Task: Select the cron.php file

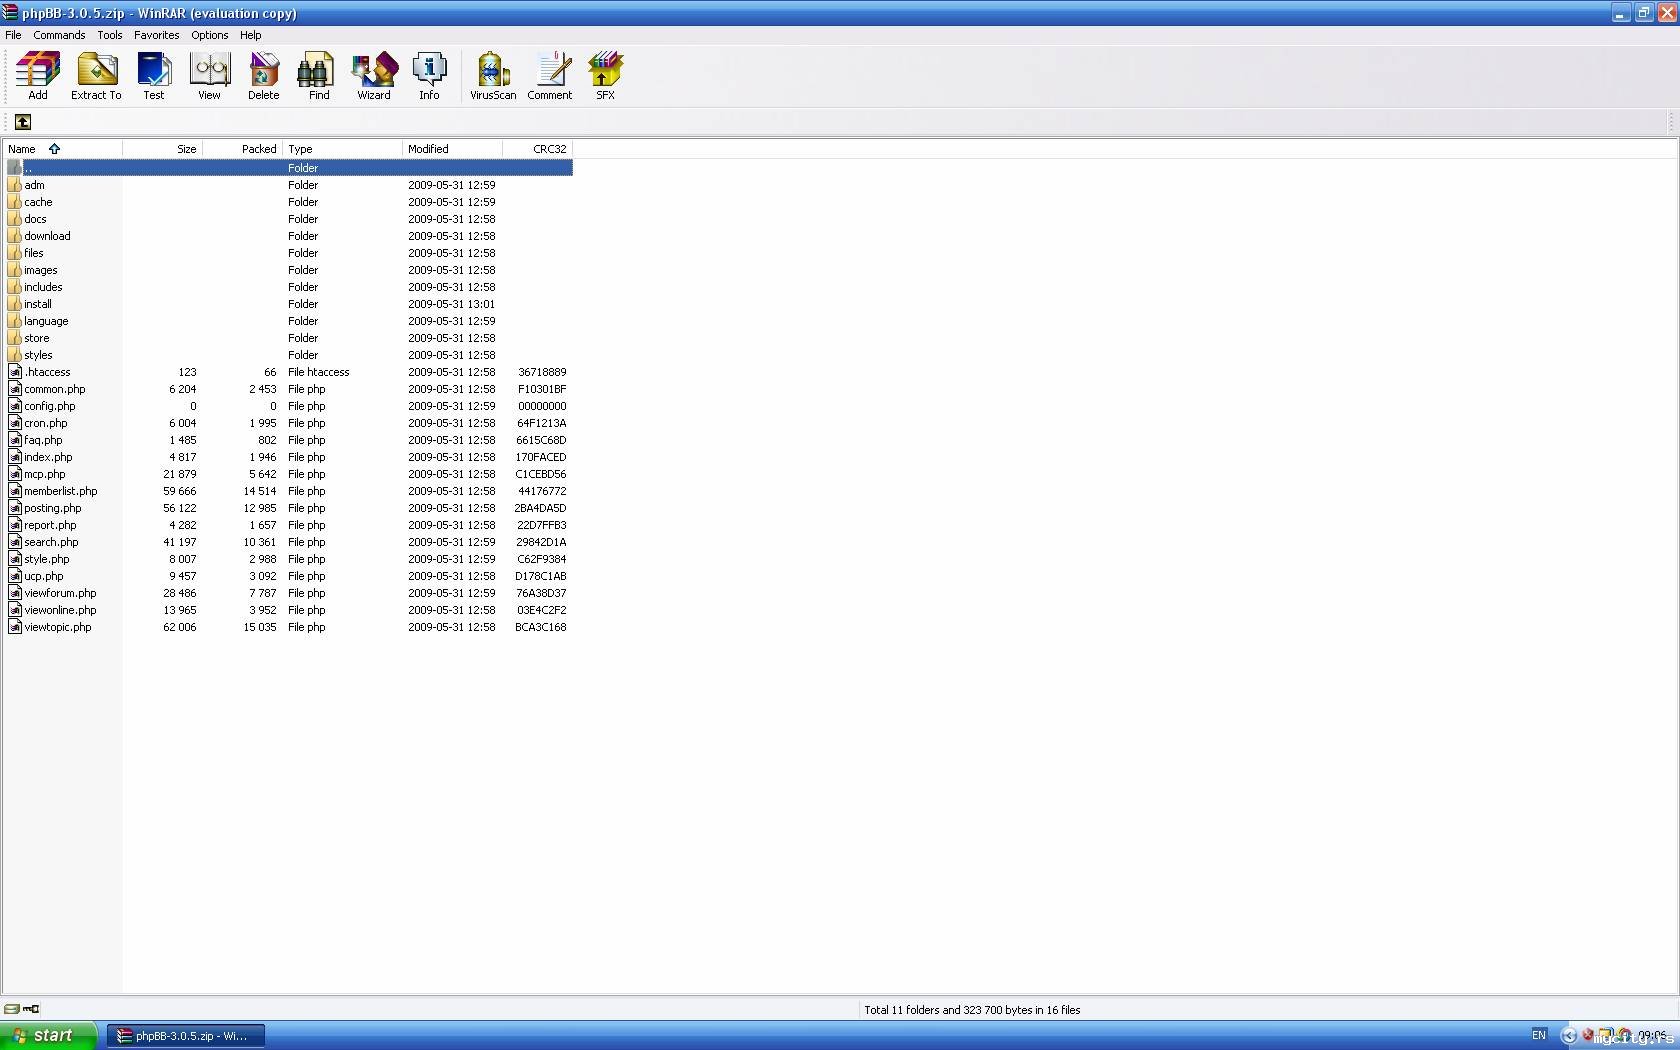Action: tap(46, 423)
